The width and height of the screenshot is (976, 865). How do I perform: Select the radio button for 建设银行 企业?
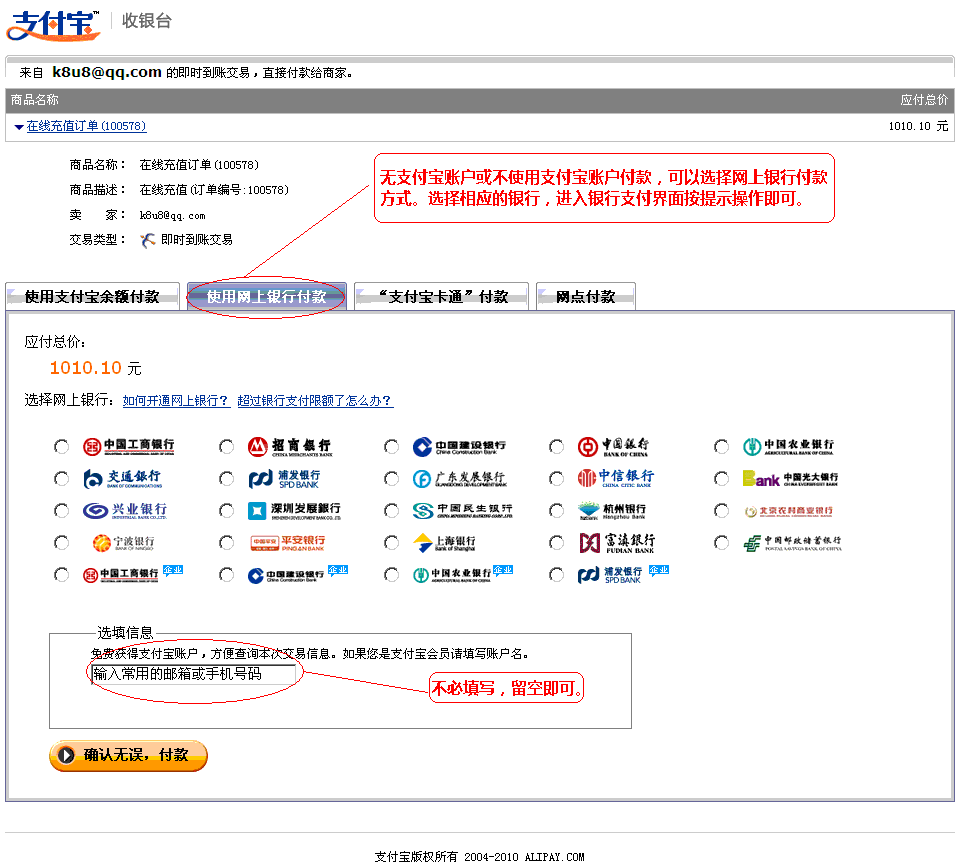[x=227, y=574]
